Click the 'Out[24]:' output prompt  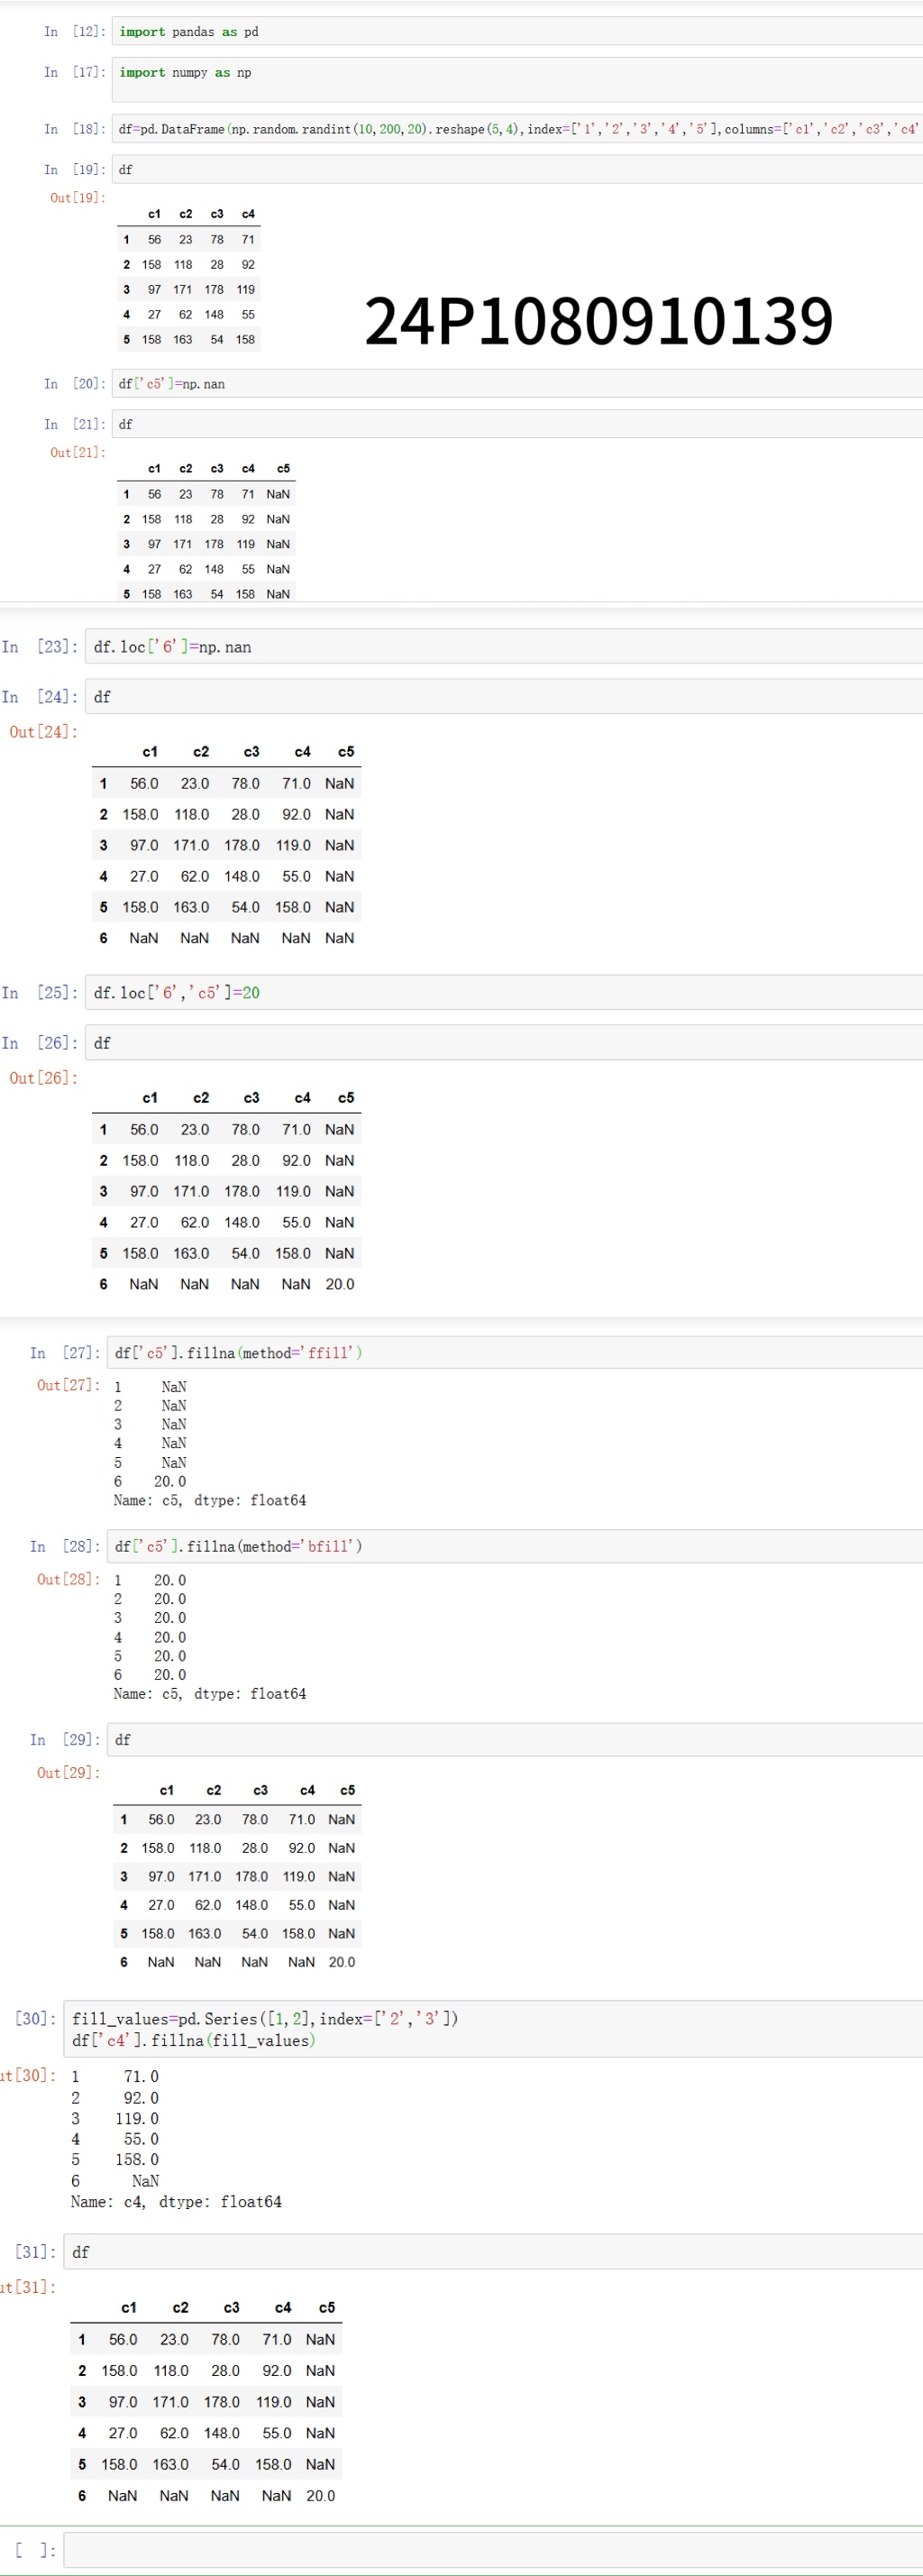pyautogui.click(x=44, y=732)
